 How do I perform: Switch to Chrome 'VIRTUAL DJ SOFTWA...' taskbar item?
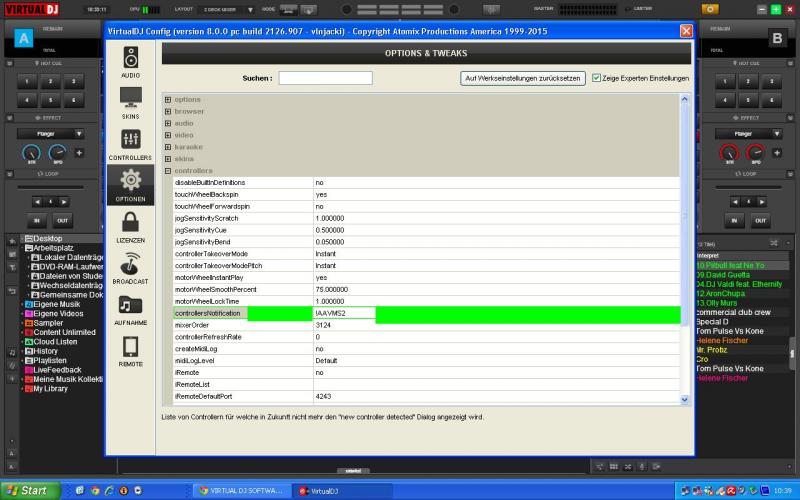tap(239, 491)
